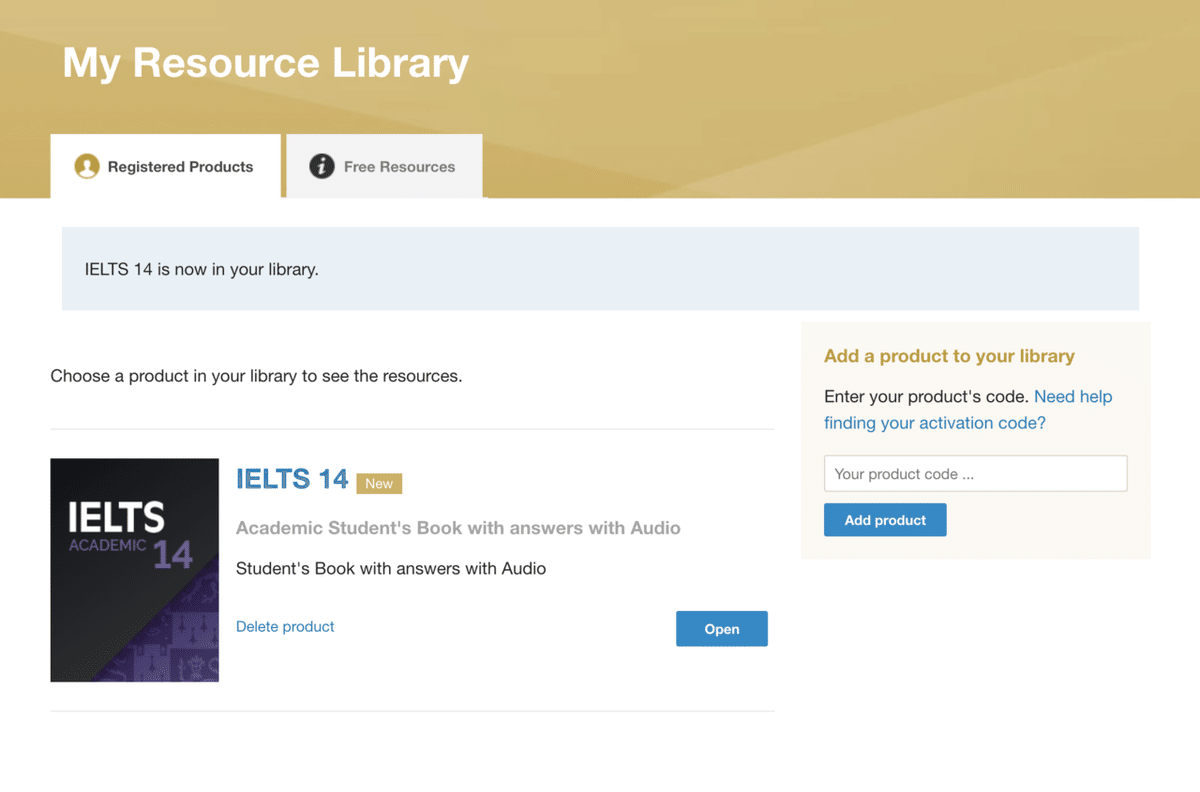Open the IELTS 14 title link
Image resolution: width=1200 pixels, height=792 pixels.
click(x=292, y=479)
